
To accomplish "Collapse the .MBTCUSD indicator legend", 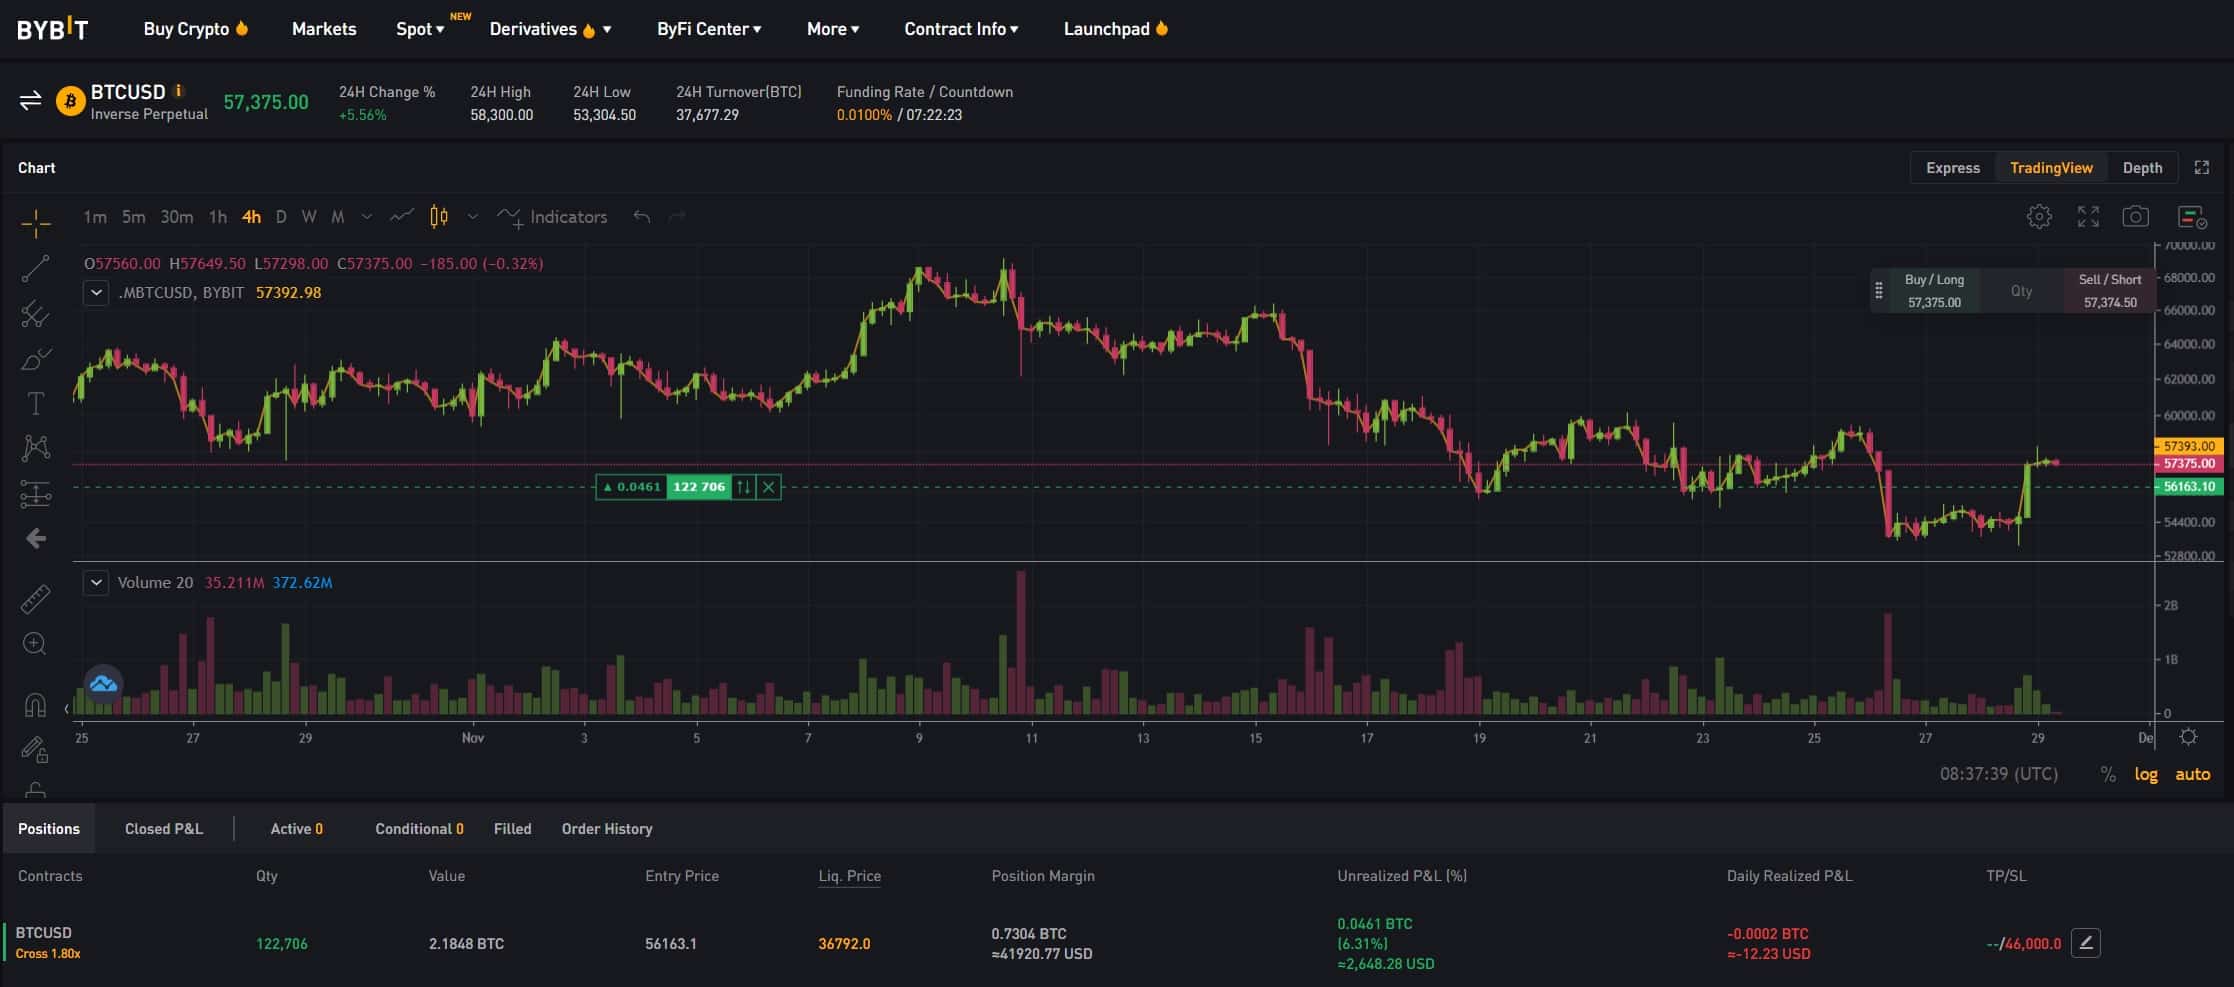I will pos(96,293).
